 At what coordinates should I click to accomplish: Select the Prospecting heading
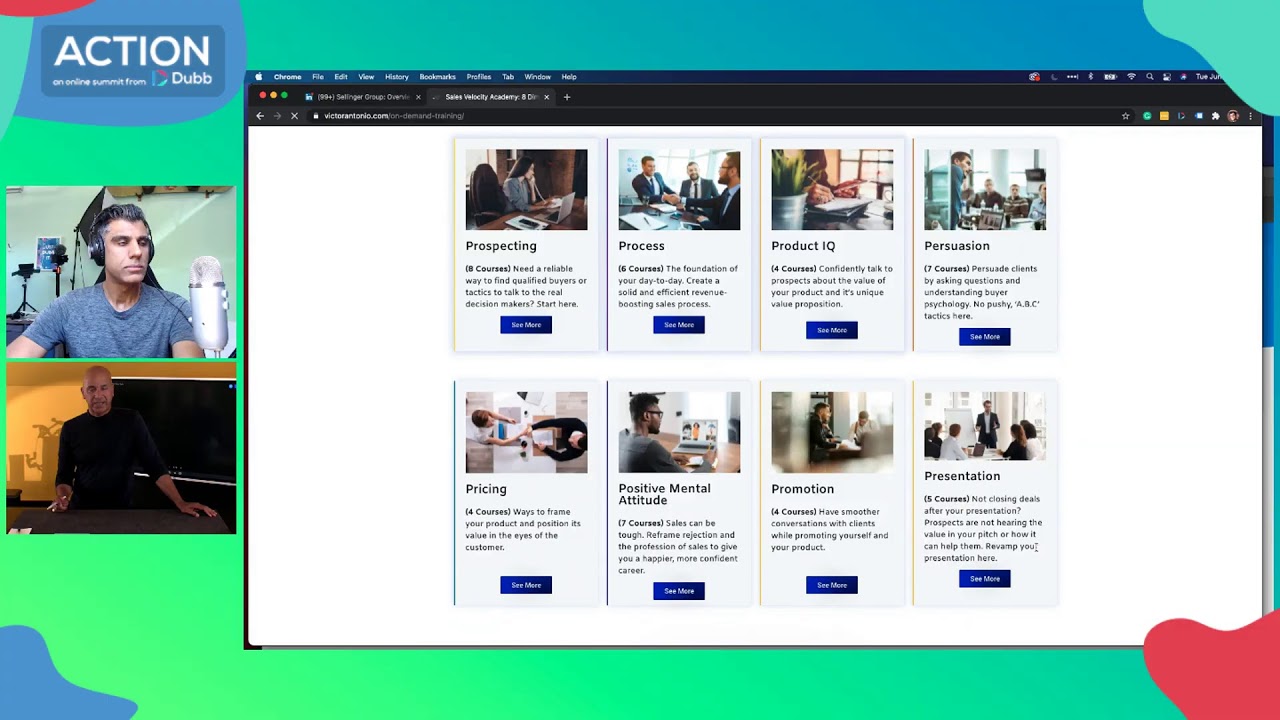click(501, 246)
